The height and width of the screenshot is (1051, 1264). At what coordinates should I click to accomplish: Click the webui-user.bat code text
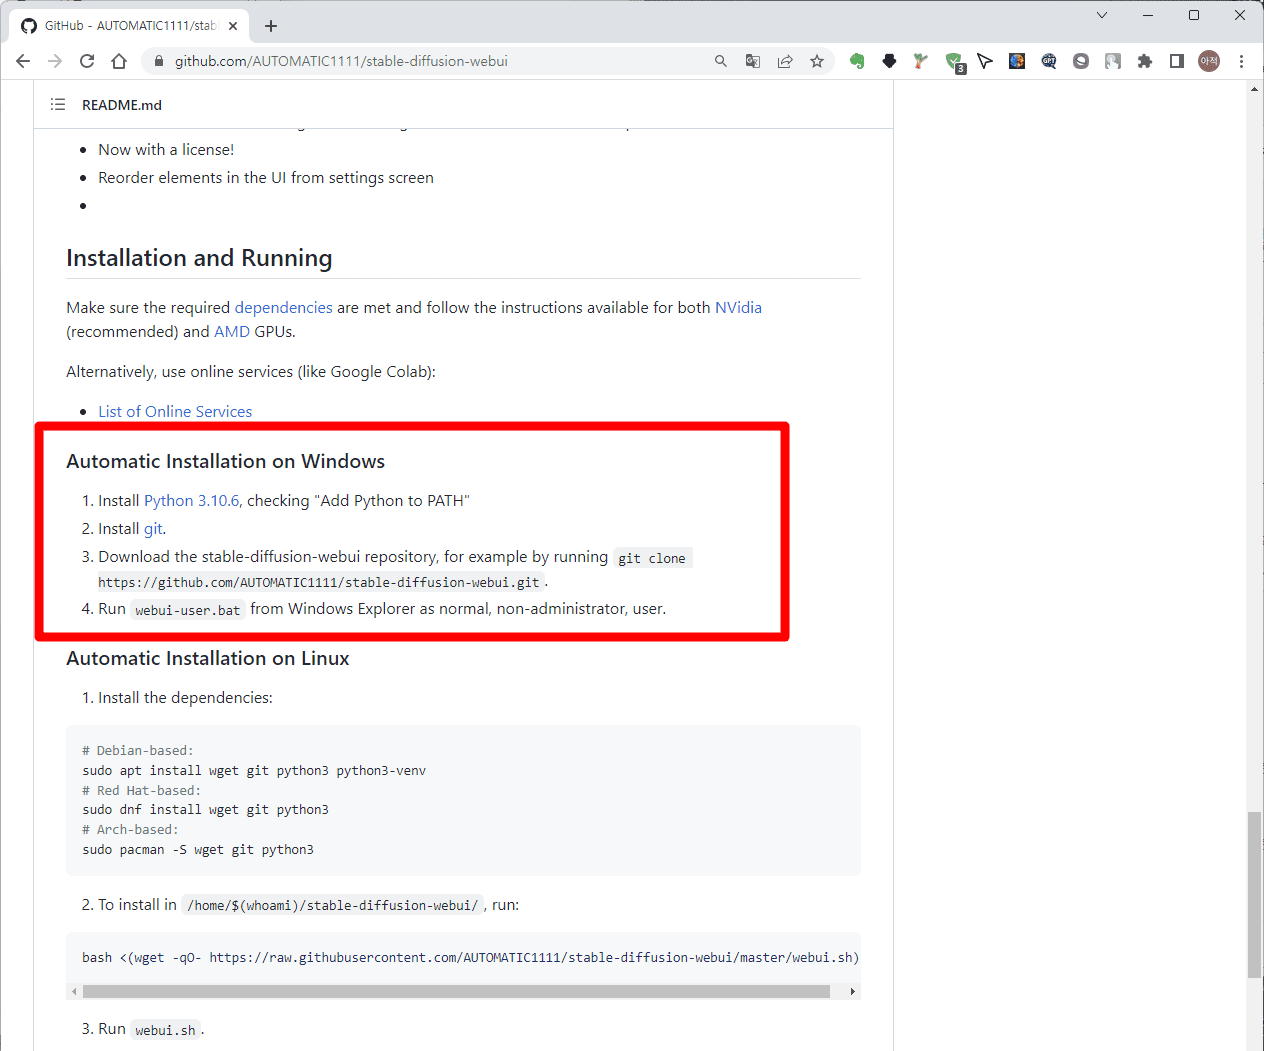[188, 610]
